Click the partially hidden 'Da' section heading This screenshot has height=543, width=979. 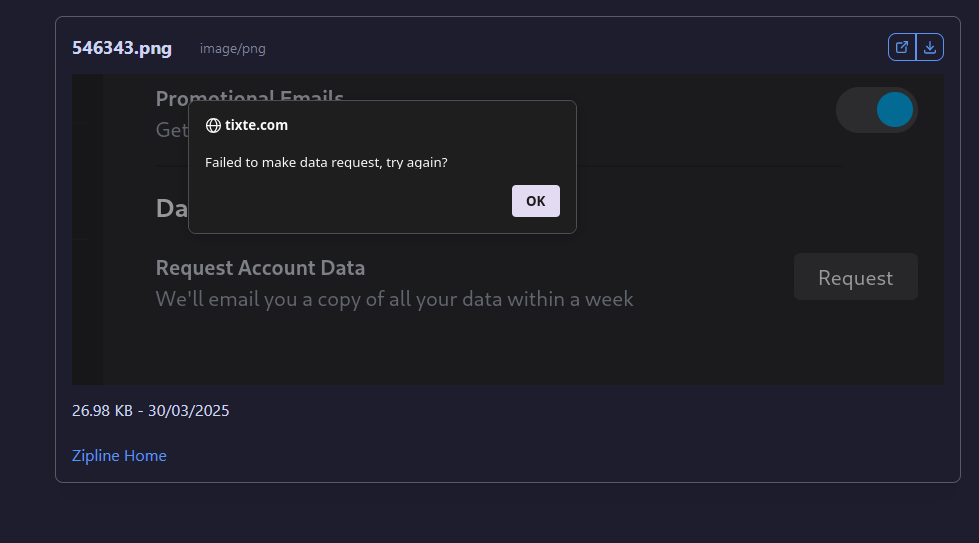(x=172, y=208)
